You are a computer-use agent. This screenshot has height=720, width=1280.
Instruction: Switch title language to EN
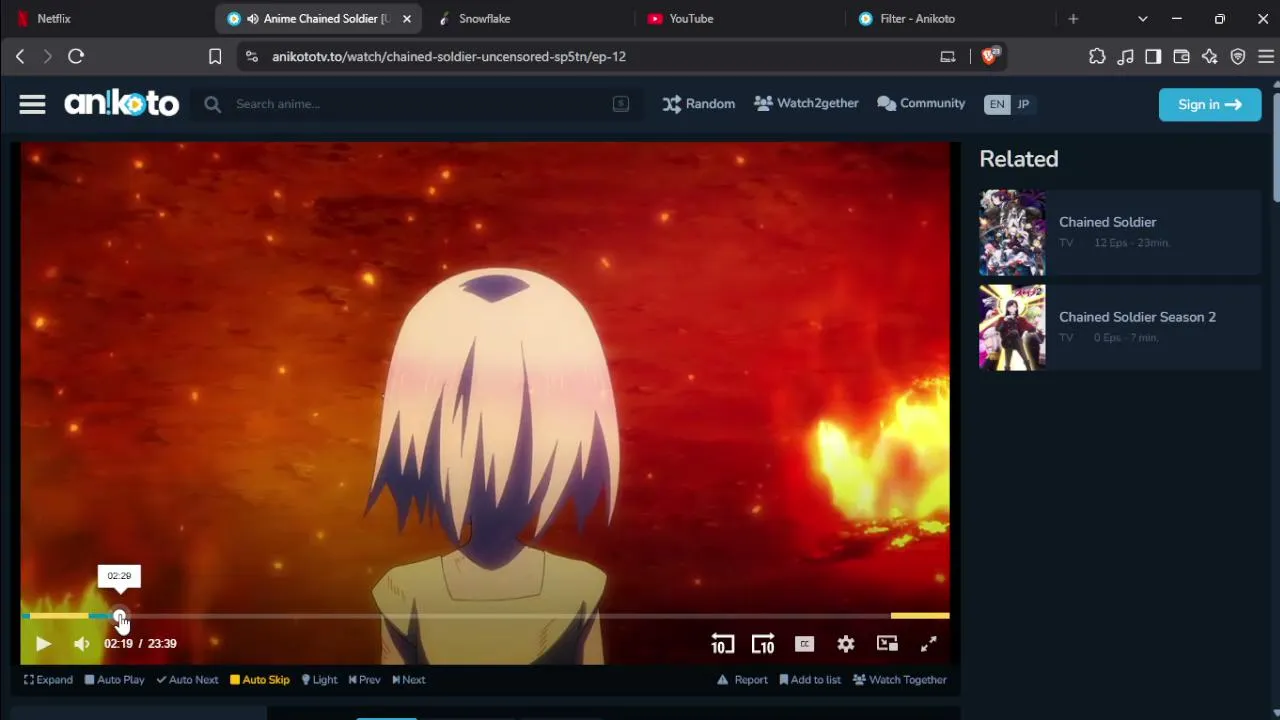click(997, 104)
